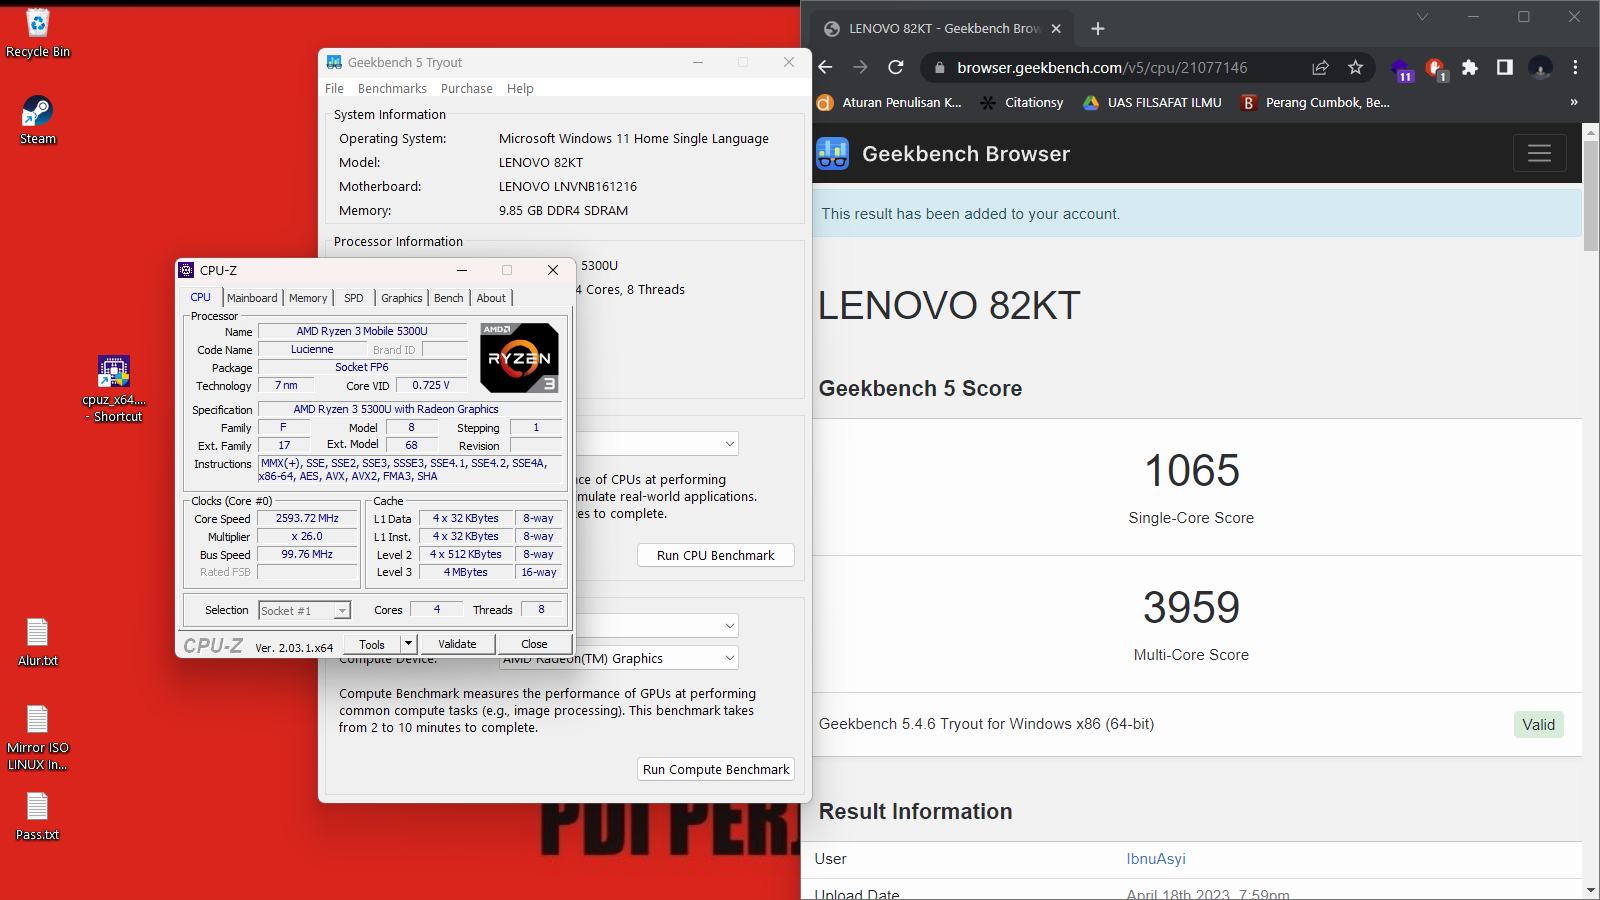Open a new Chrome tab with plus
The height and width of the screenshot is (900, 1600).
[x=1097, y=28]
